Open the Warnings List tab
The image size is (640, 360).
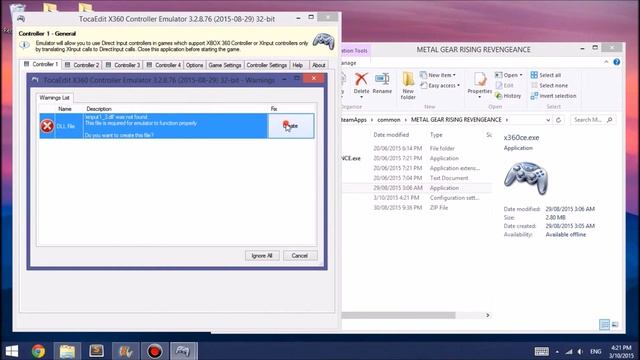54,98
